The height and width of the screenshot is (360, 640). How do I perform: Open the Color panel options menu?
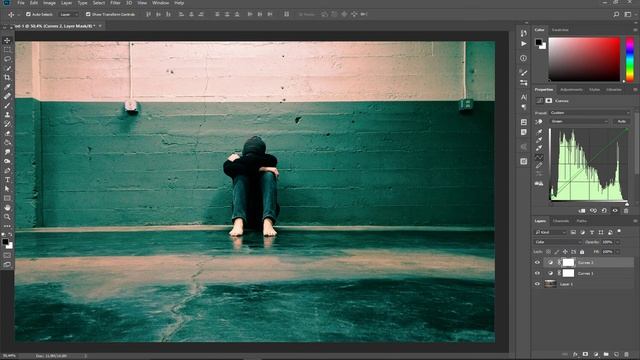pyautogui.click(x=635, y=30)
